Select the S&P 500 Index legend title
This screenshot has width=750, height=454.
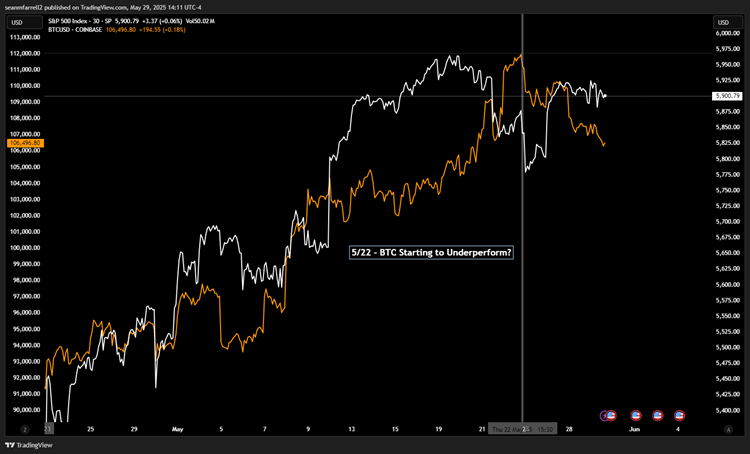79,21
